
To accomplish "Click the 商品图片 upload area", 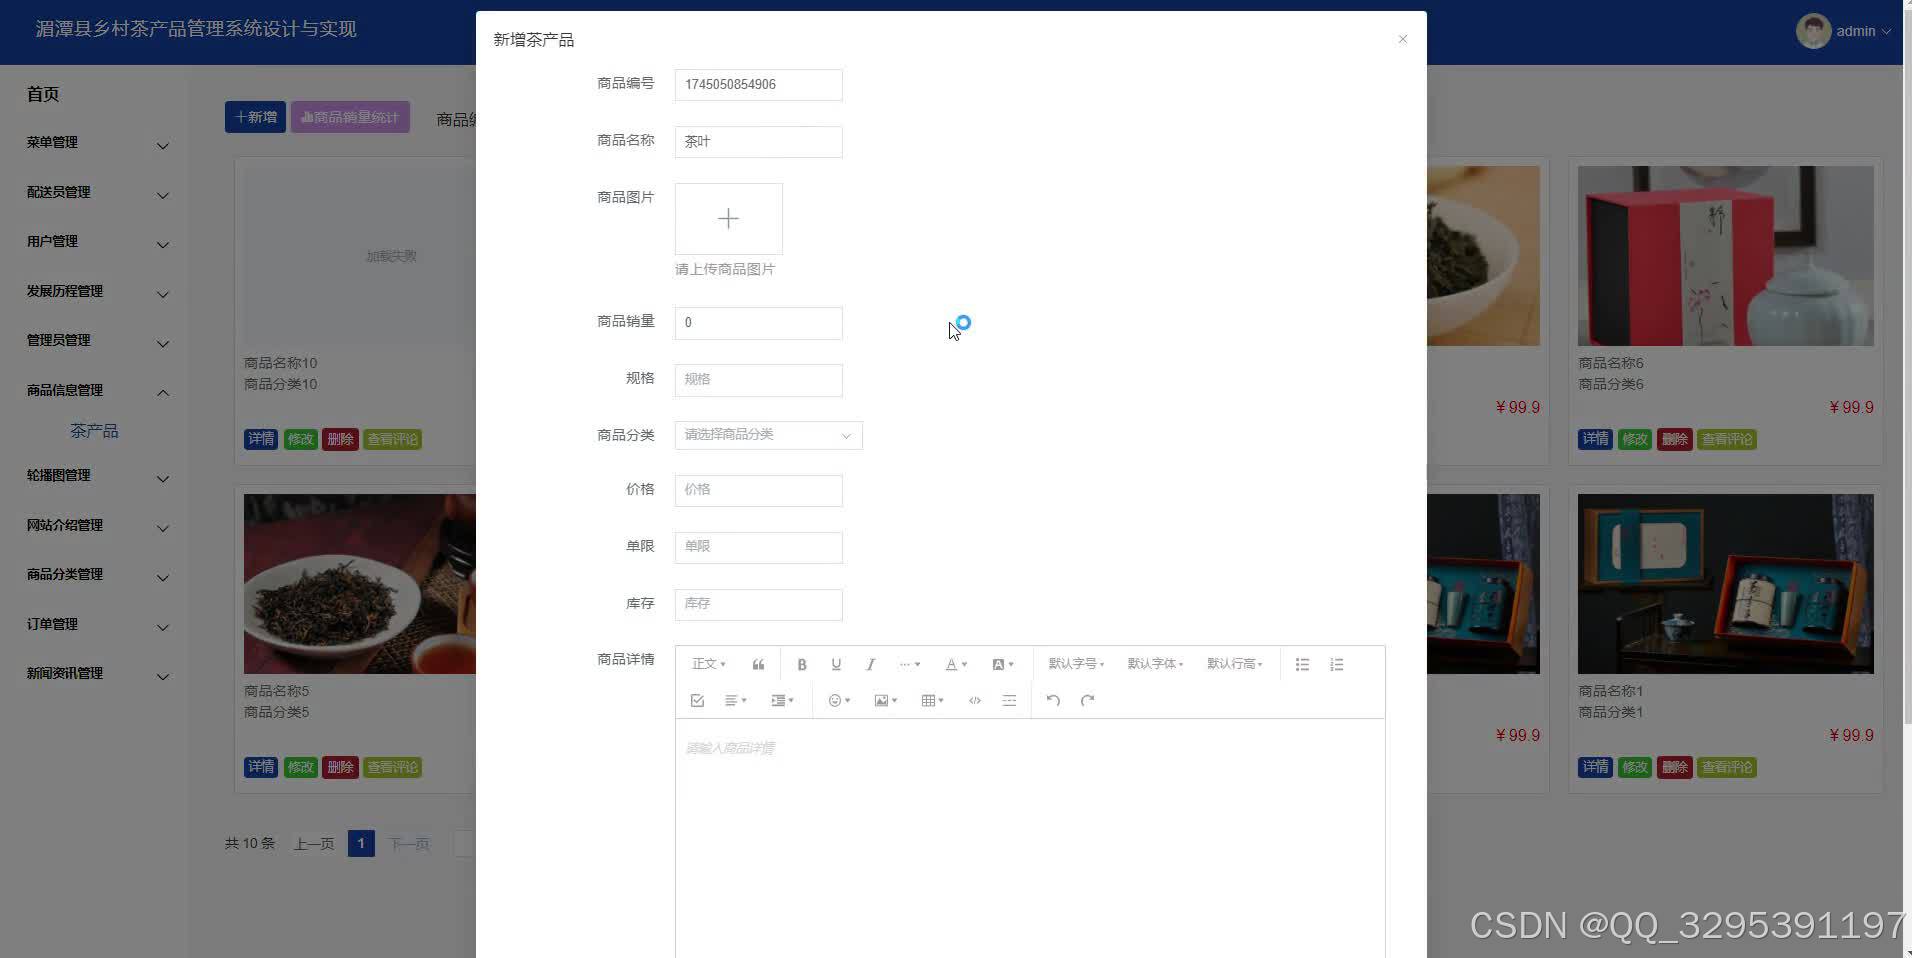I will pyautogui.click(x=728, y=218).
